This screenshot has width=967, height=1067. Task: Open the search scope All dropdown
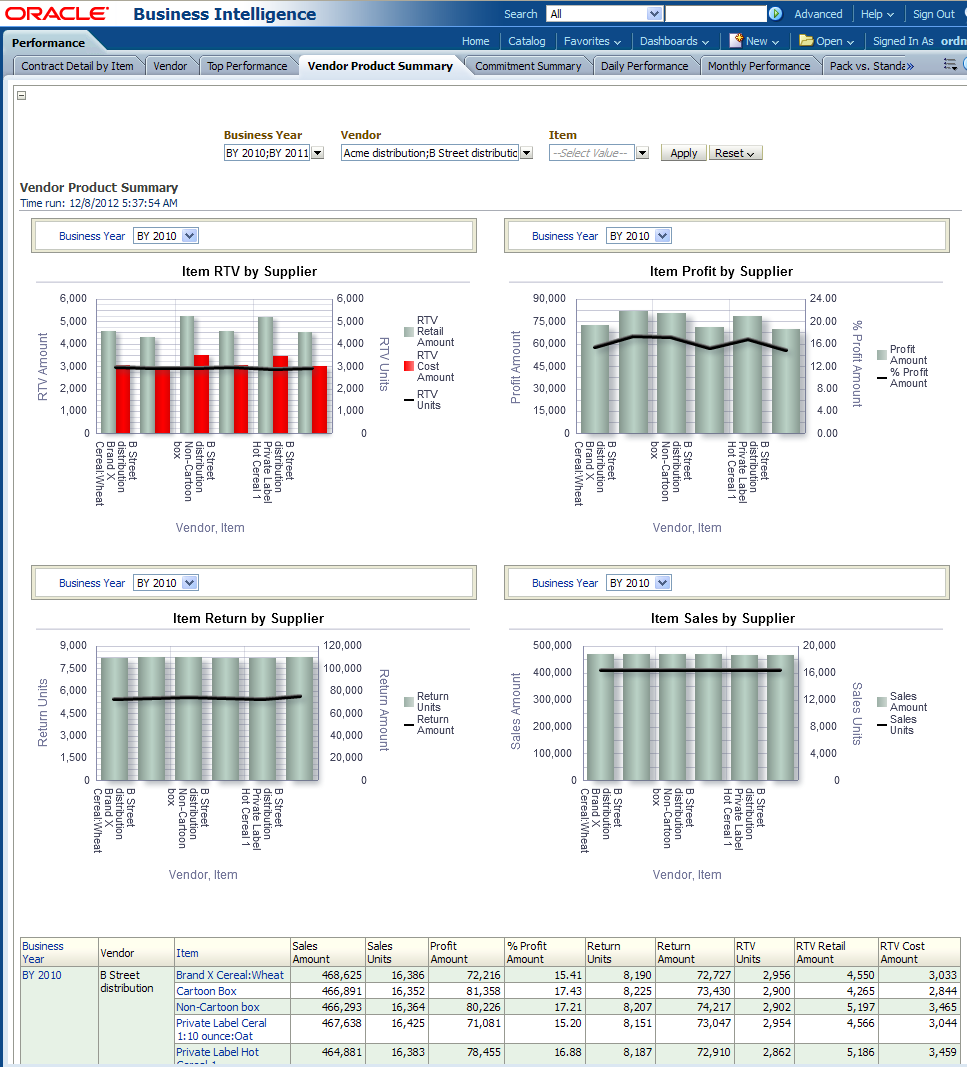654,14
